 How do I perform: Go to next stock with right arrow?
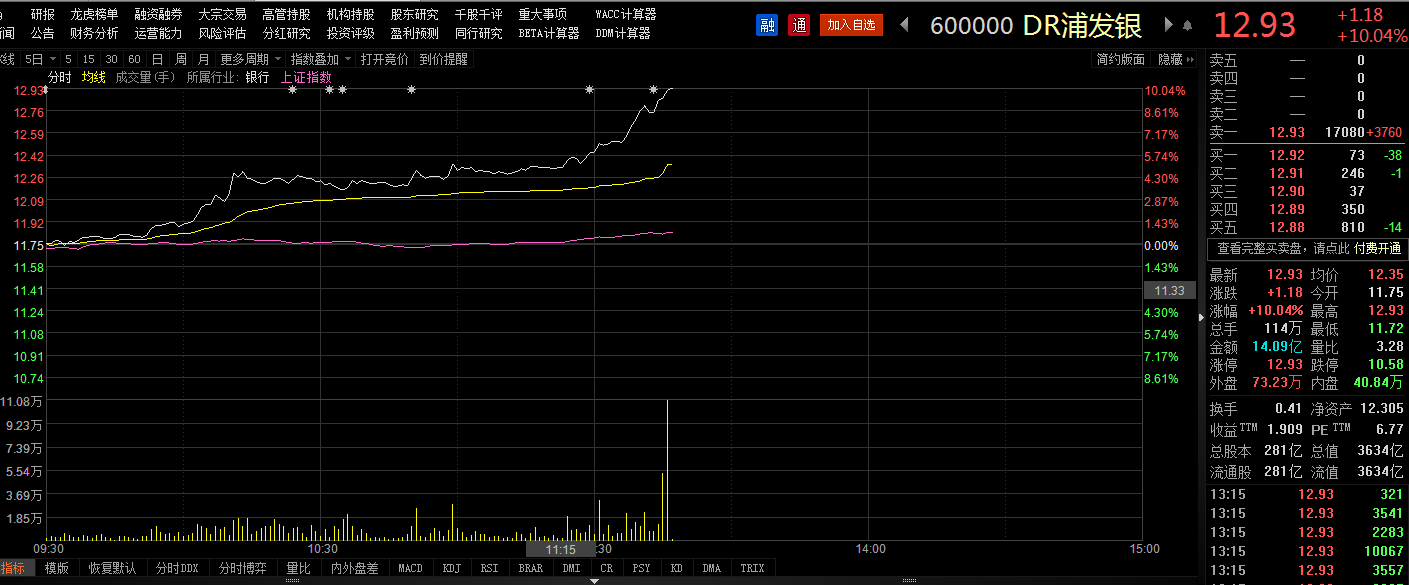1166,25
